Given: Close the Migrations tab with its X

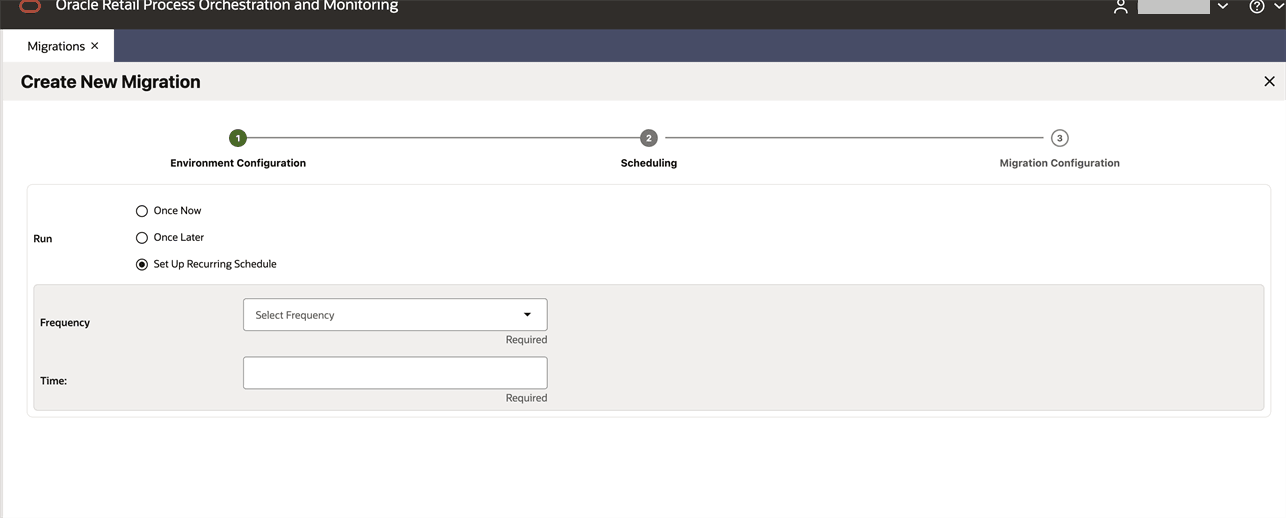Looking at the screenshot, I should coord(95,46).
